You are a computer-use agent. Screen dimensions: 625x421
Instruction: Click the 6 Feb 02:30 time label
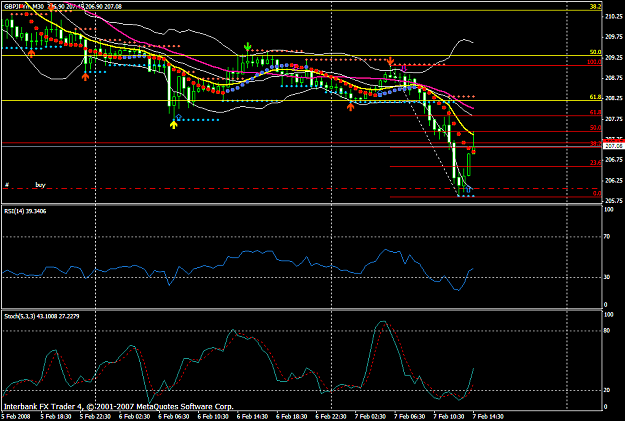tap(134, 416)
